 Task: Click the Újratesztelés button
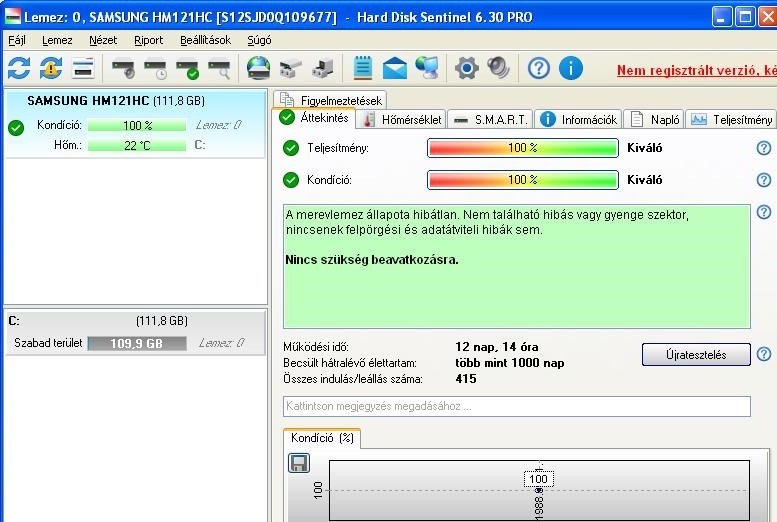696,354
